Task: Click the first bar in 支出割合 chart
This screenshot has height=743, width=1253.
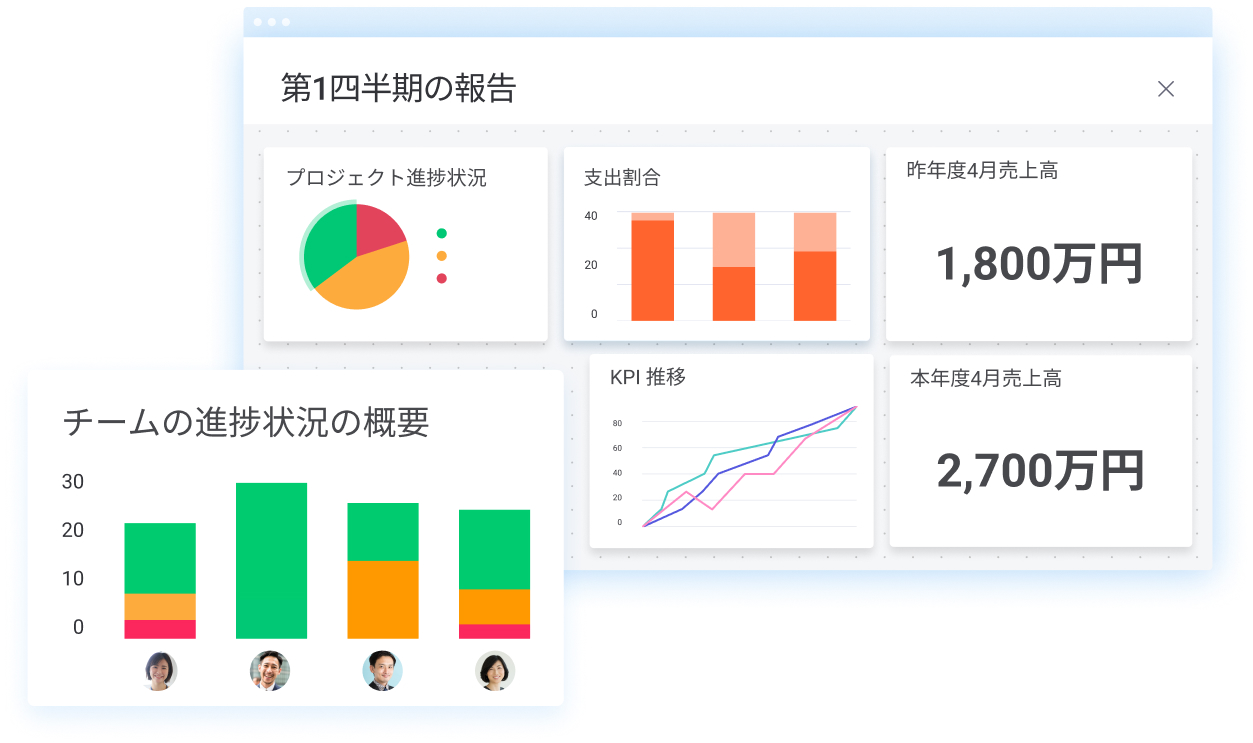Action: click(652, 270)
